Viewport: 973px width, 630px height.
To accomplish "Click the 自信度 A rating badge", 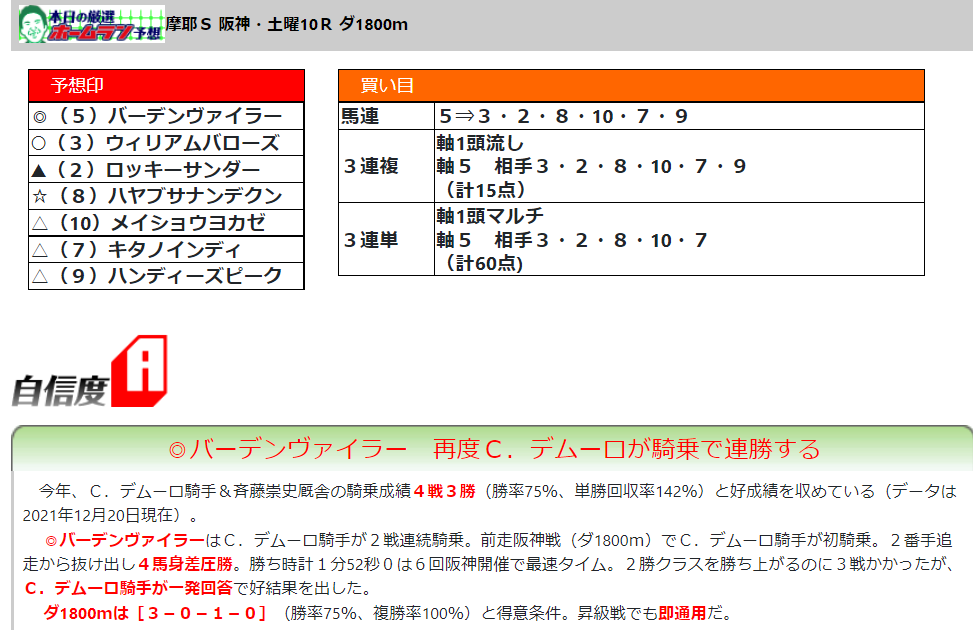I will click(90, 372).
